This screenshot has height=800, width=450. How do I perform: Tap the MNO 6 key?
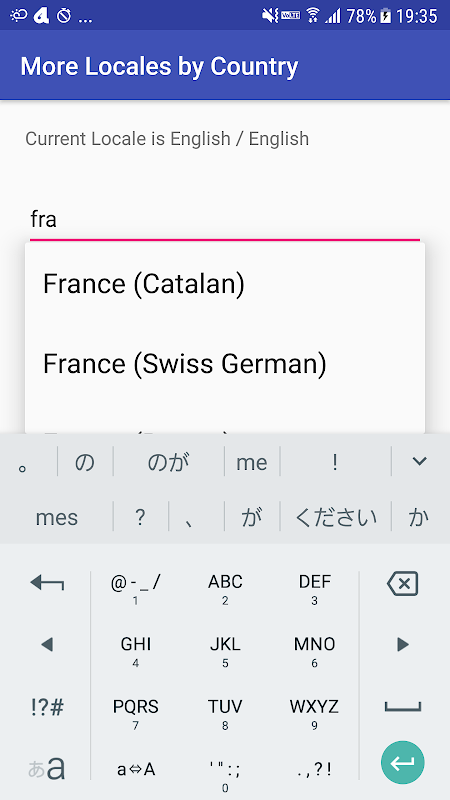click(314, 650)
